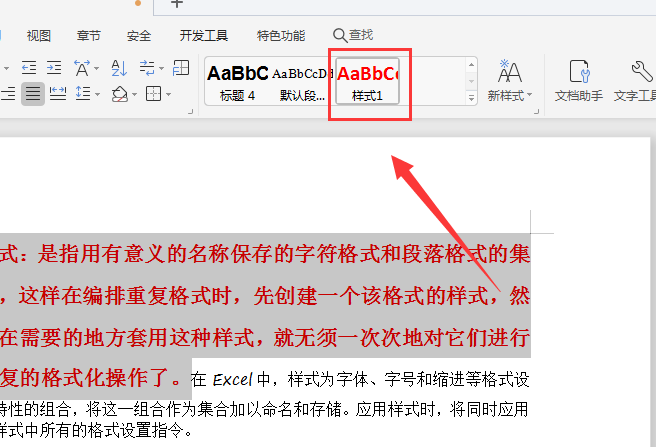Open the Document Assistant (文档助手) tool

click(580, 80)
